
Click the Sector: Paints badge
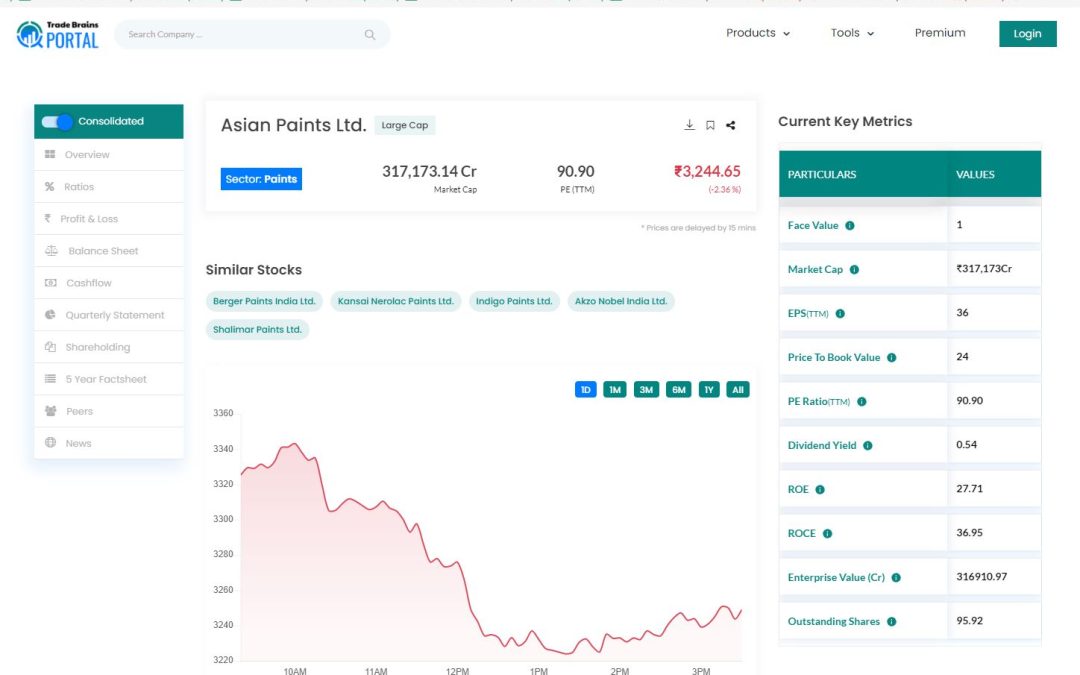pyautogui.click(x=261, y=179)
